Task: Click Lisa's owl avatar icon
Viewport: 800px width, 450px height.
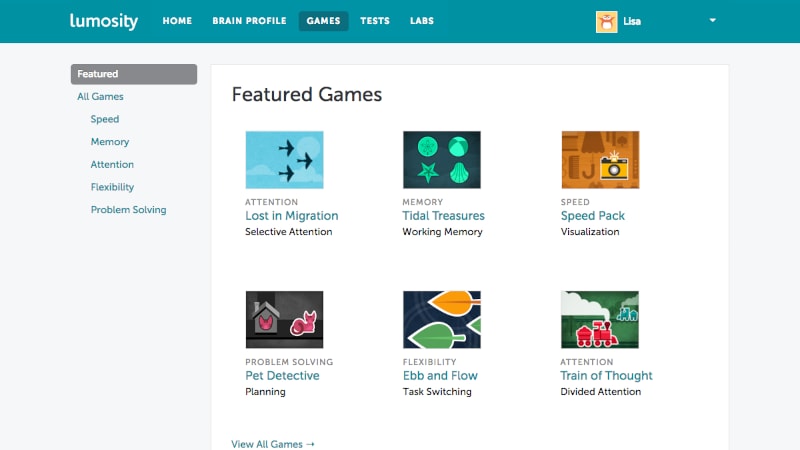Action: click(x=607, y=22)
